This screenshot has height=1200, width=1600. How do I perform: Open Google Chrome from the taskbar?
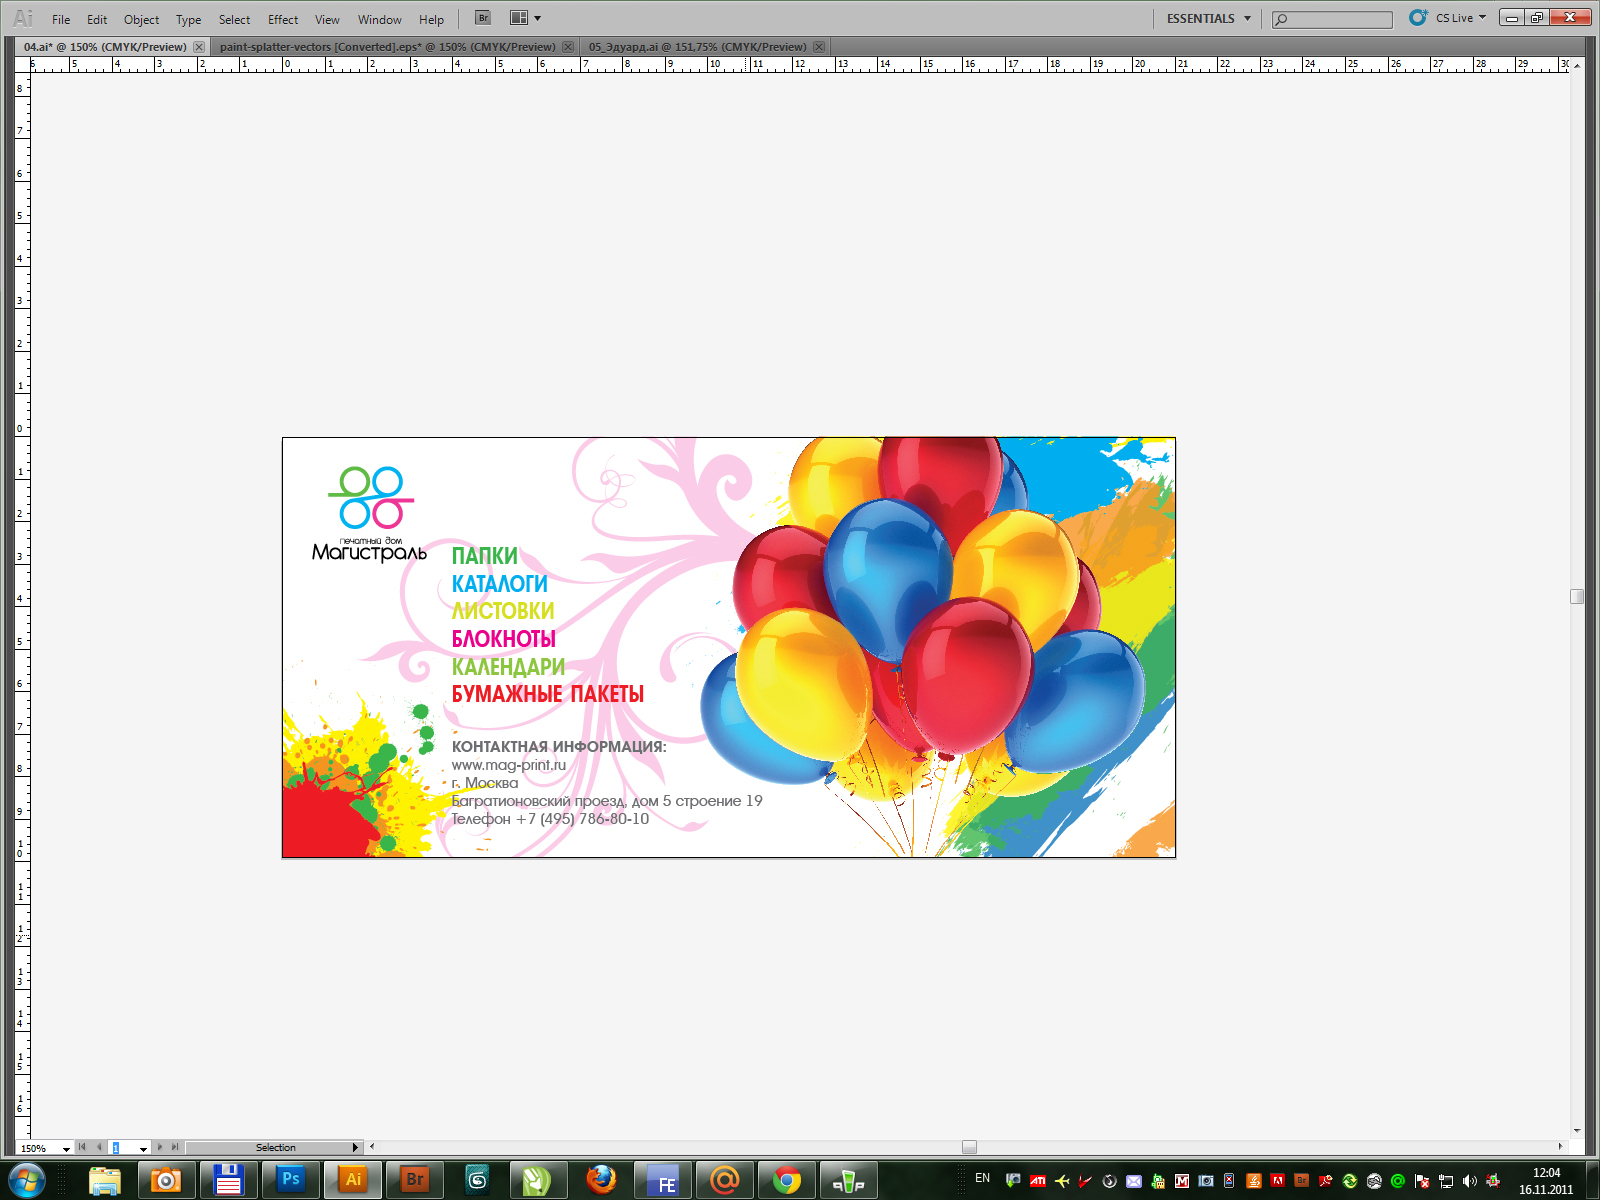[x=787, y=1181]
